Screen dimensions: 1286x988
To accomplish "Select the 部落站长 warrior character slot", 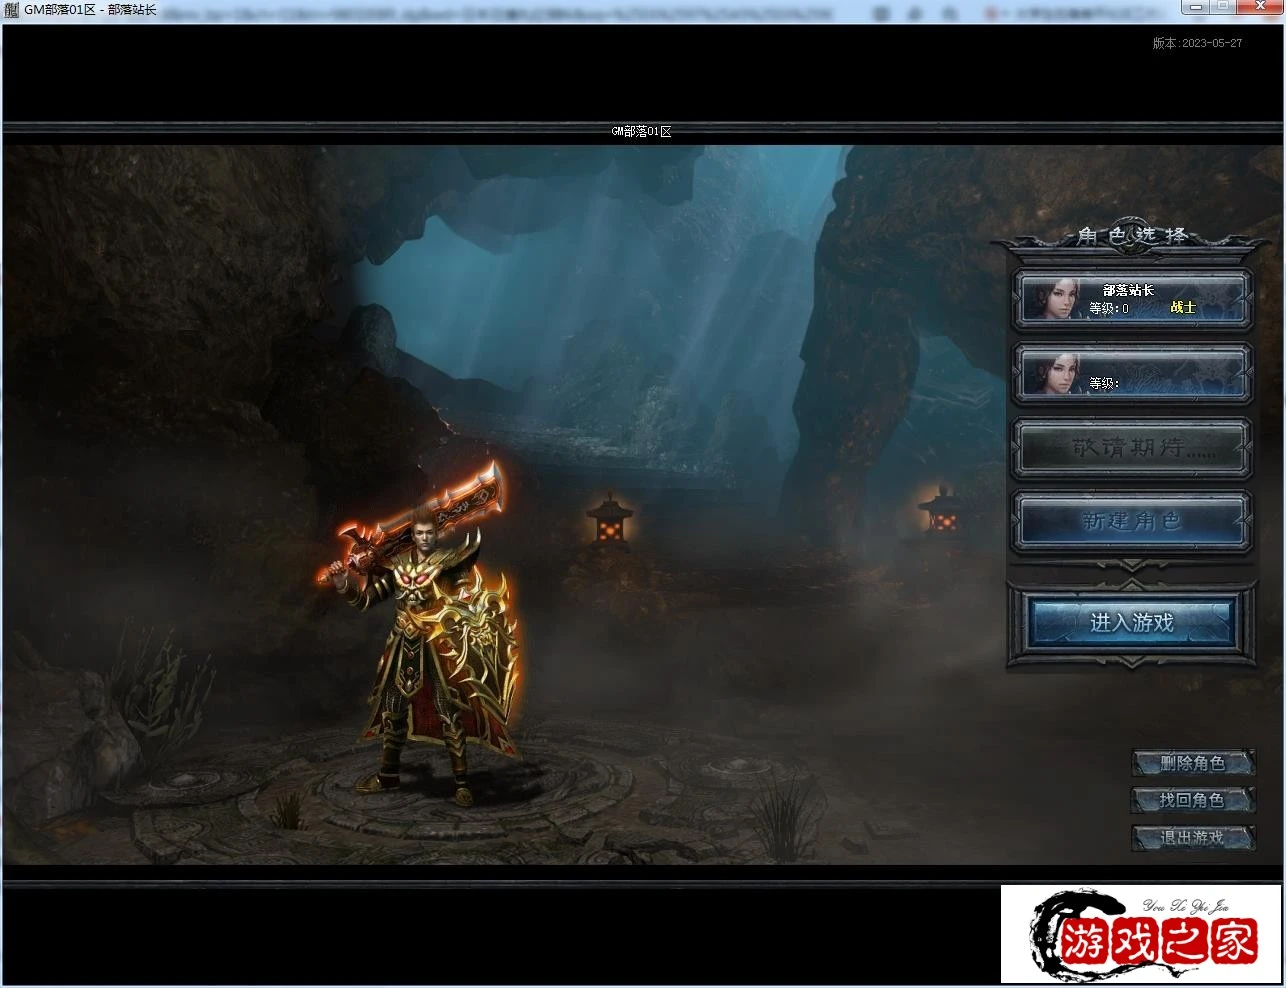I will [1132, 298].
